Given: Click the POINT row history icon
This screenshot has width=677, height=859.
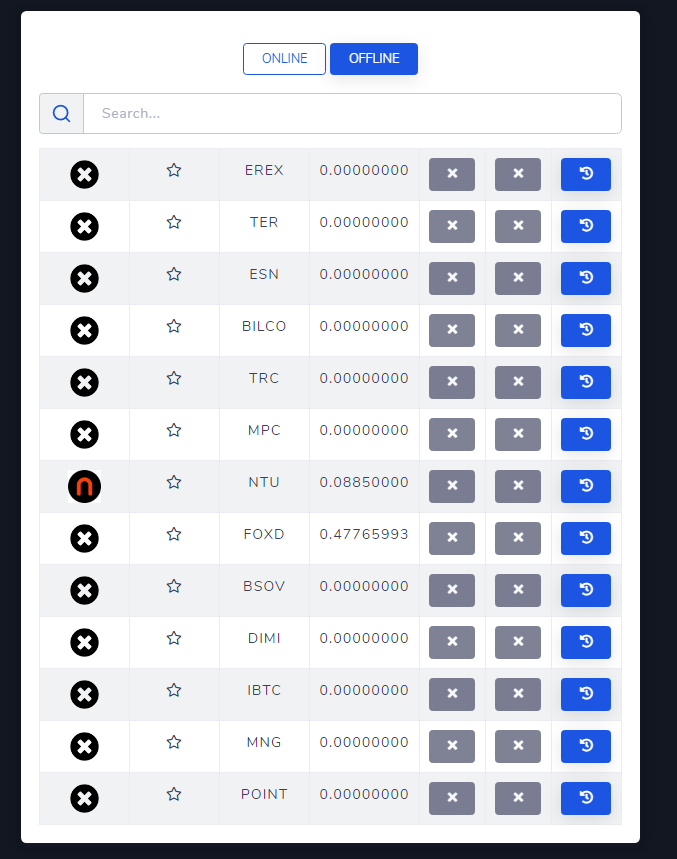Looking at the screenshot, I should pyautogui.click(x=586, y=798).
